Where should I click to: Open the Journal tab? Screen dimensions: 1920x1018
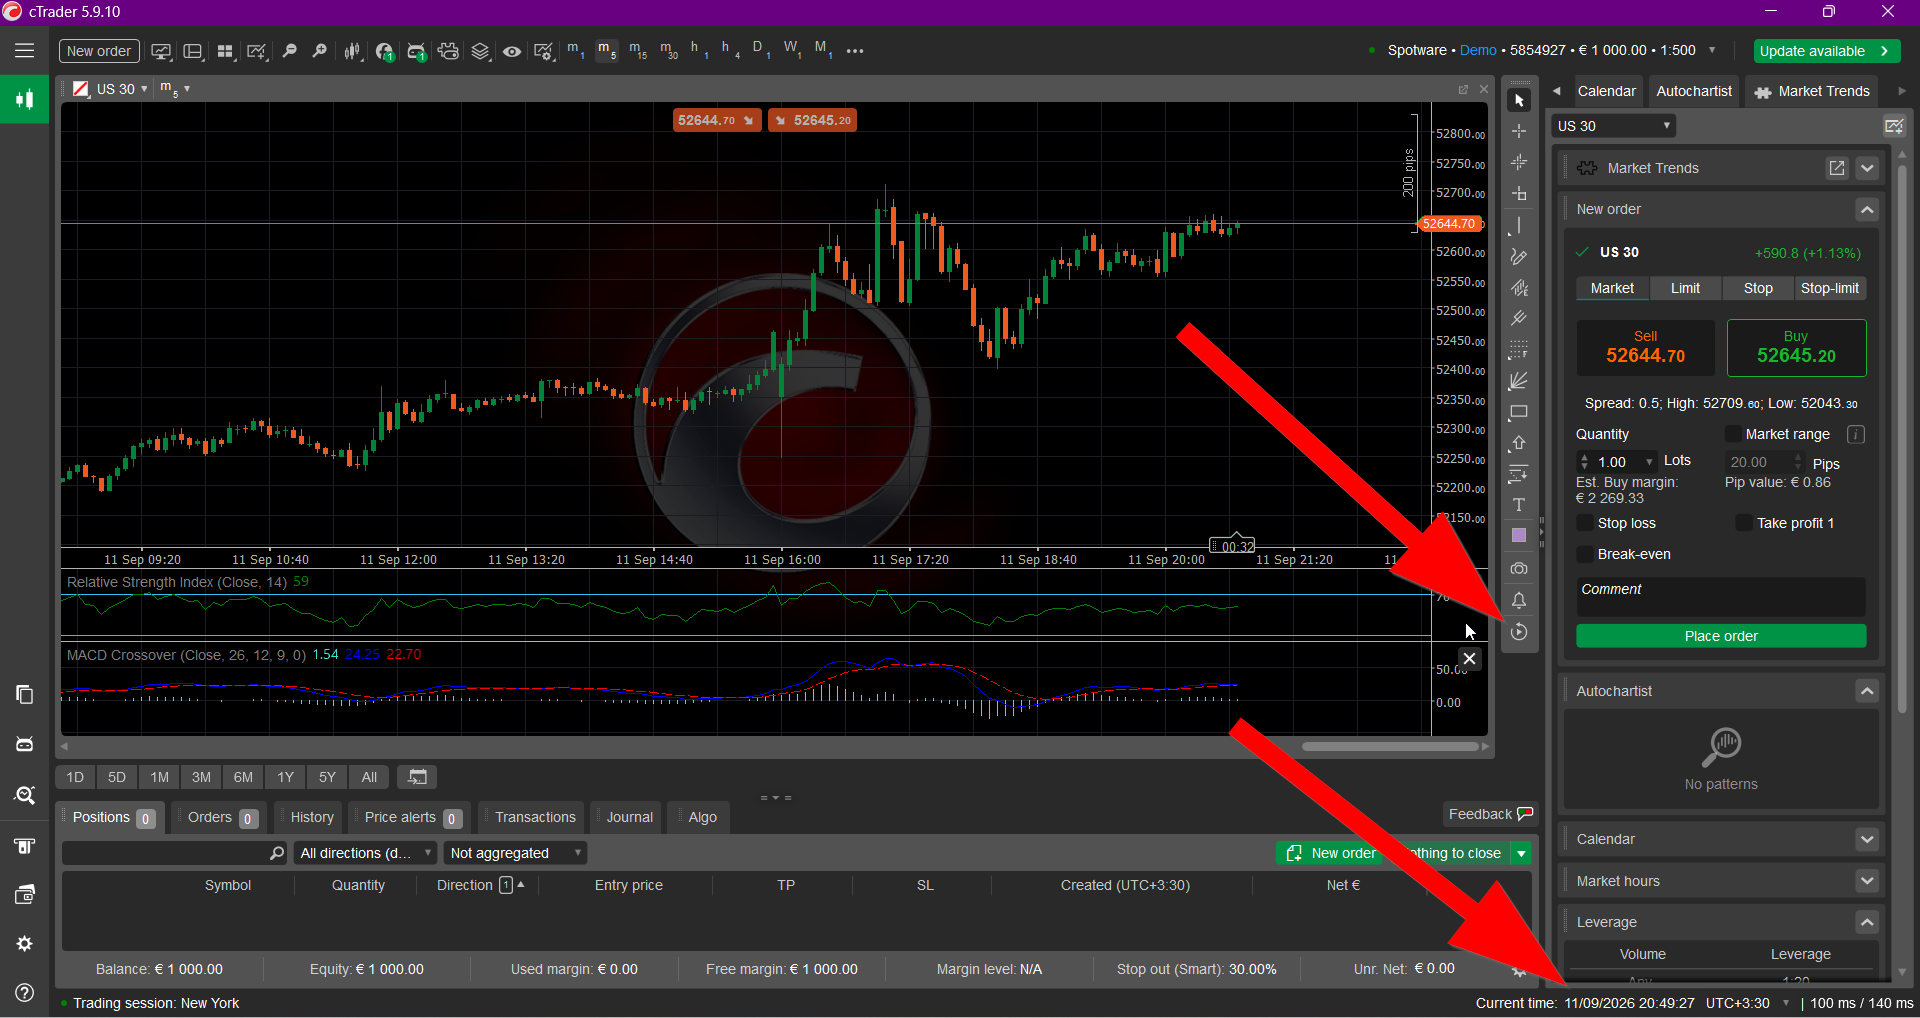(x=629, y=817)
